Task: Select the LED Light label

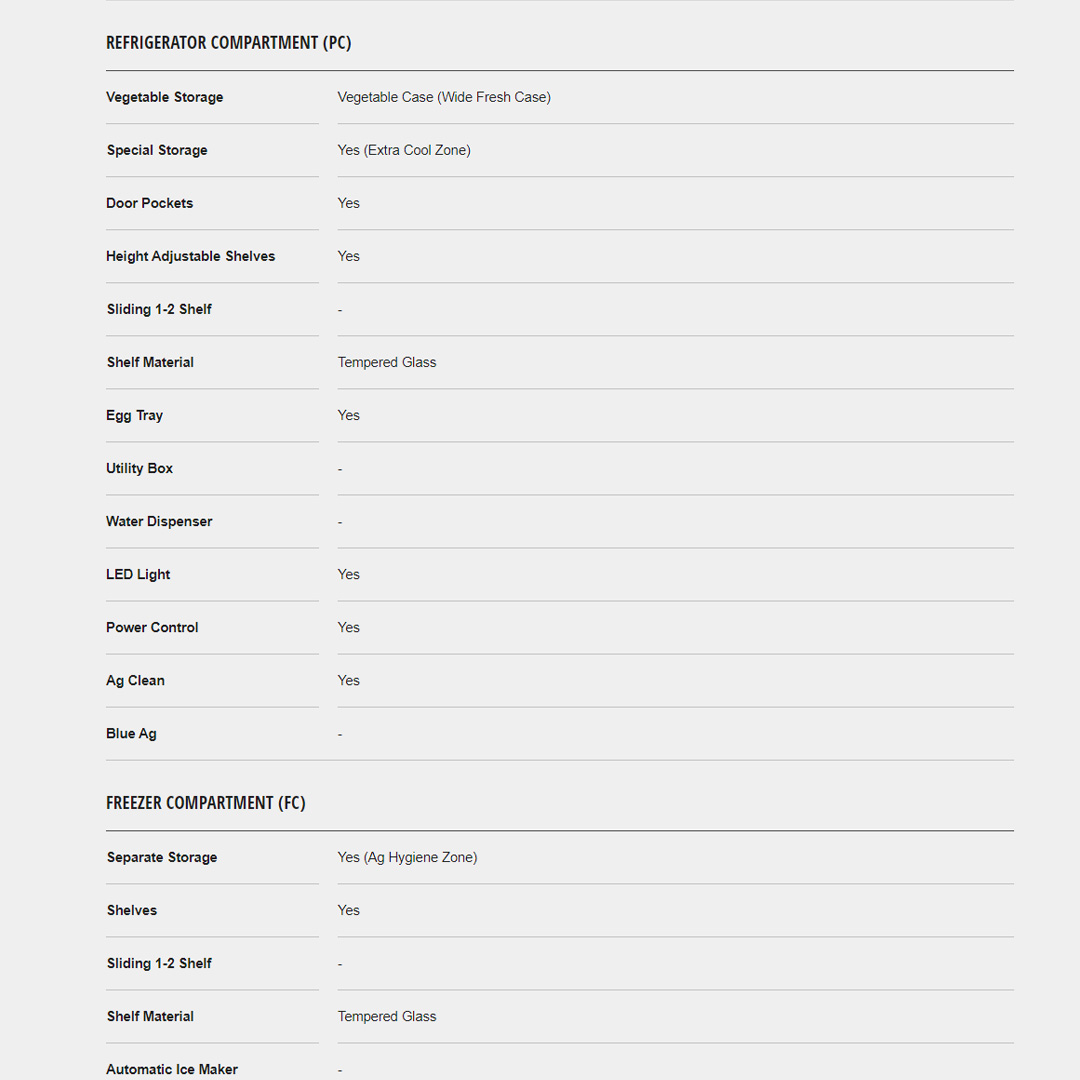Action: coord(138,574)
